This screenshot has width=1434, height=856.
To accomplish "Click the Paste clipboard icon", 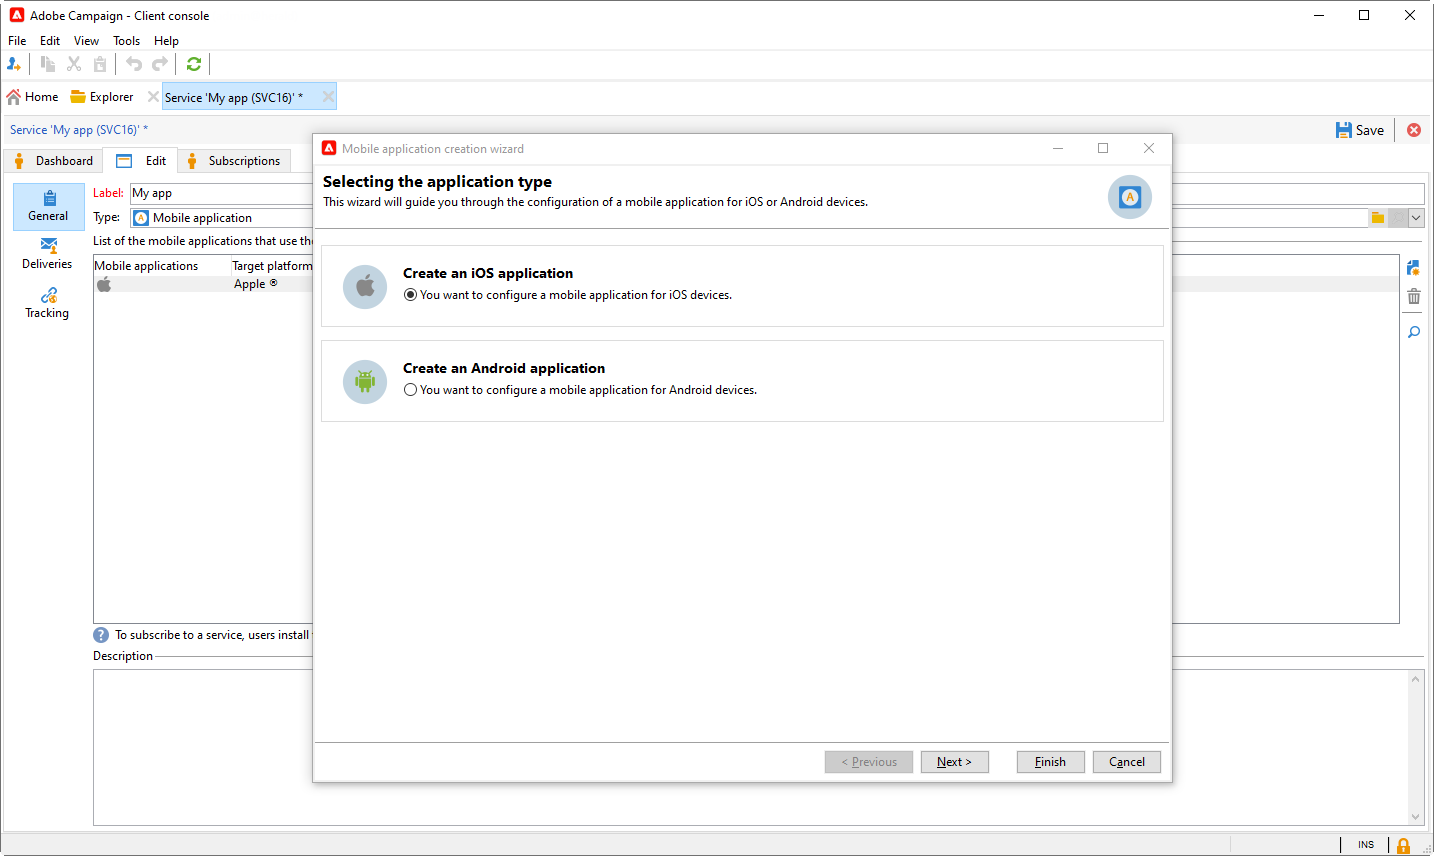I will click(100, 64).
